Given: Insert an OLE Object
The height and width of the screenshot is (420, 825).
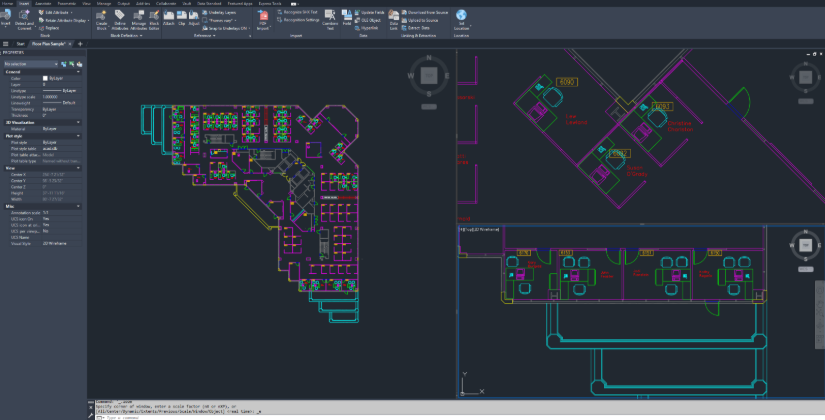Looking at the screenshot, I should click(x=368, y=20).
